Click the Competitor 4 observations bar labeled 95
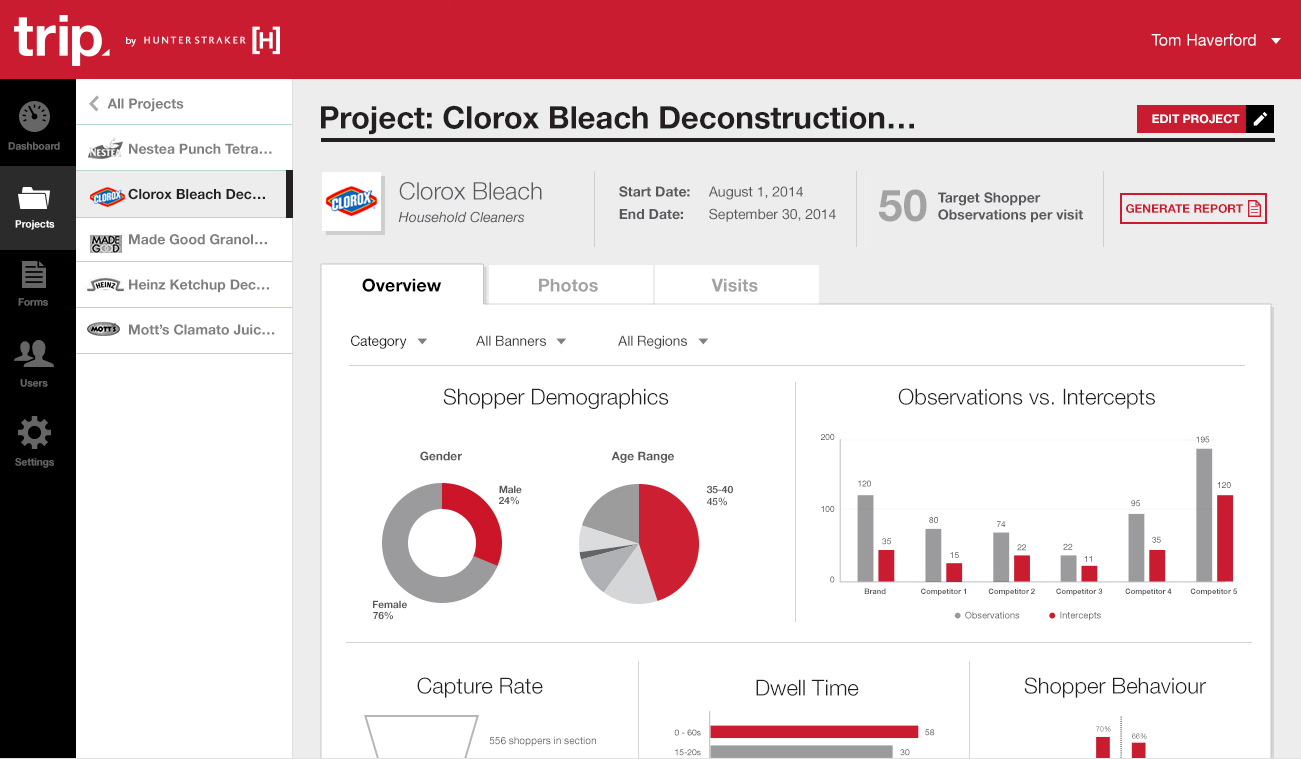 coord(1136,547)
